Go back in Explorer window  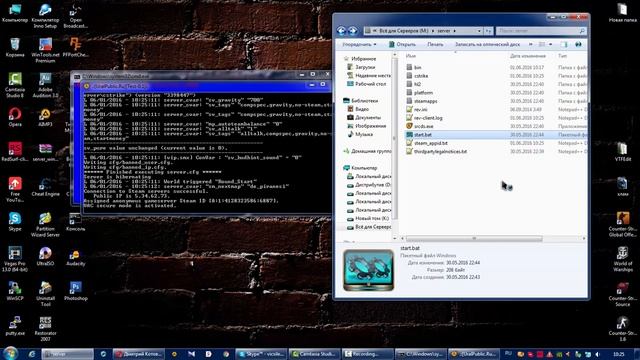(x=341, y=31)
